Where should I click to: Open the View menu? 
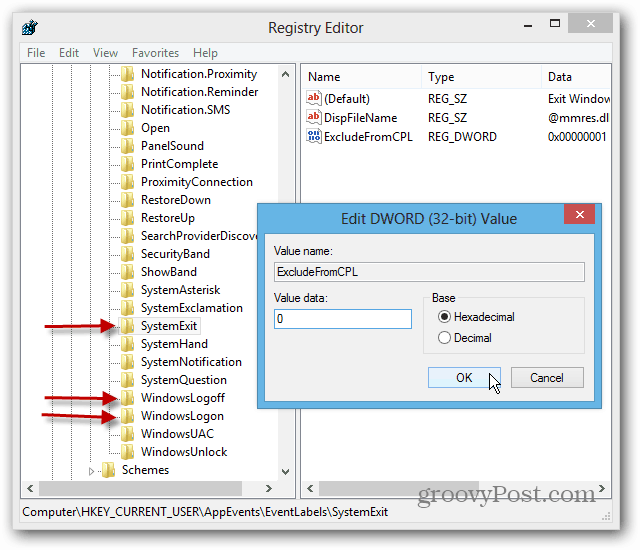tap(105, 53)
